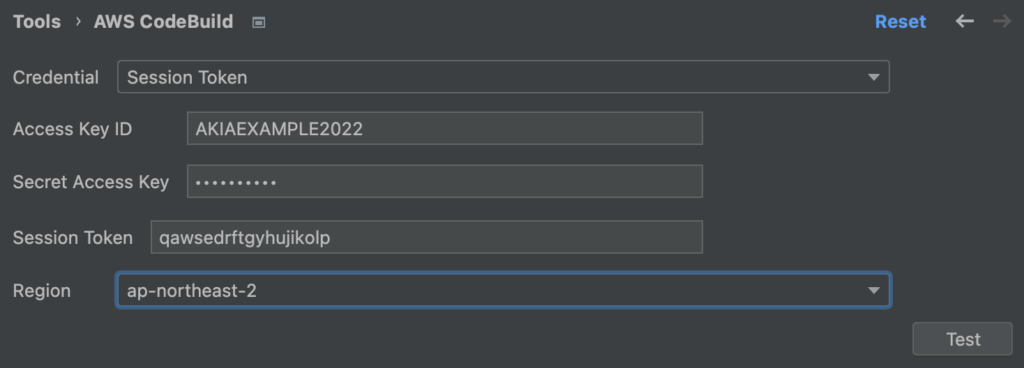Image resolution: width=1024 pixels, height=368 pixels.
Task: Open the Region combo box showing ap-northeast-2
Action: pos(503,290)
